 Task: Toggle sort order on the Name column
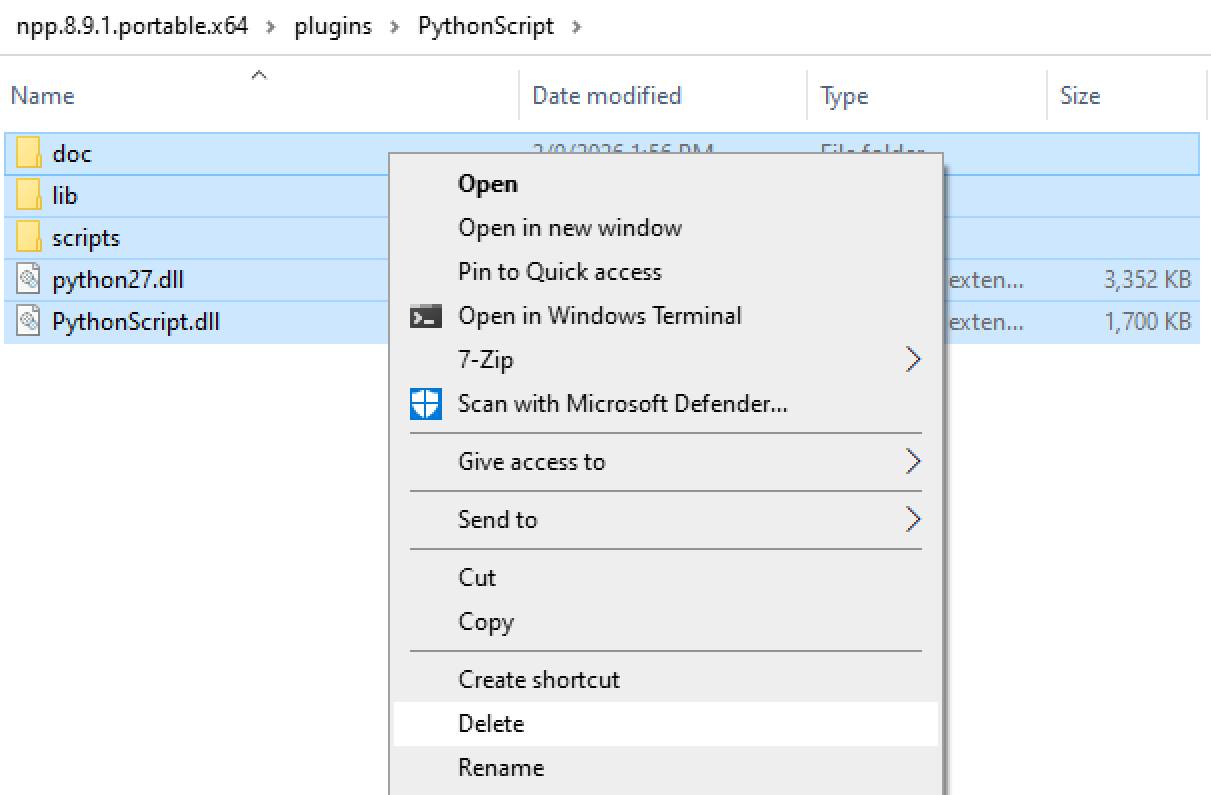coord(42,95)
